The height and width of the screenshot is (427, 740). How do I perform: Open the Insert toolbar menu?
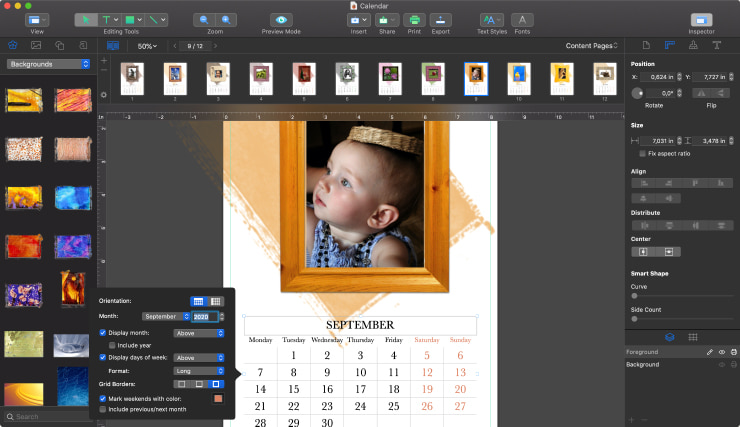(359, 20)
